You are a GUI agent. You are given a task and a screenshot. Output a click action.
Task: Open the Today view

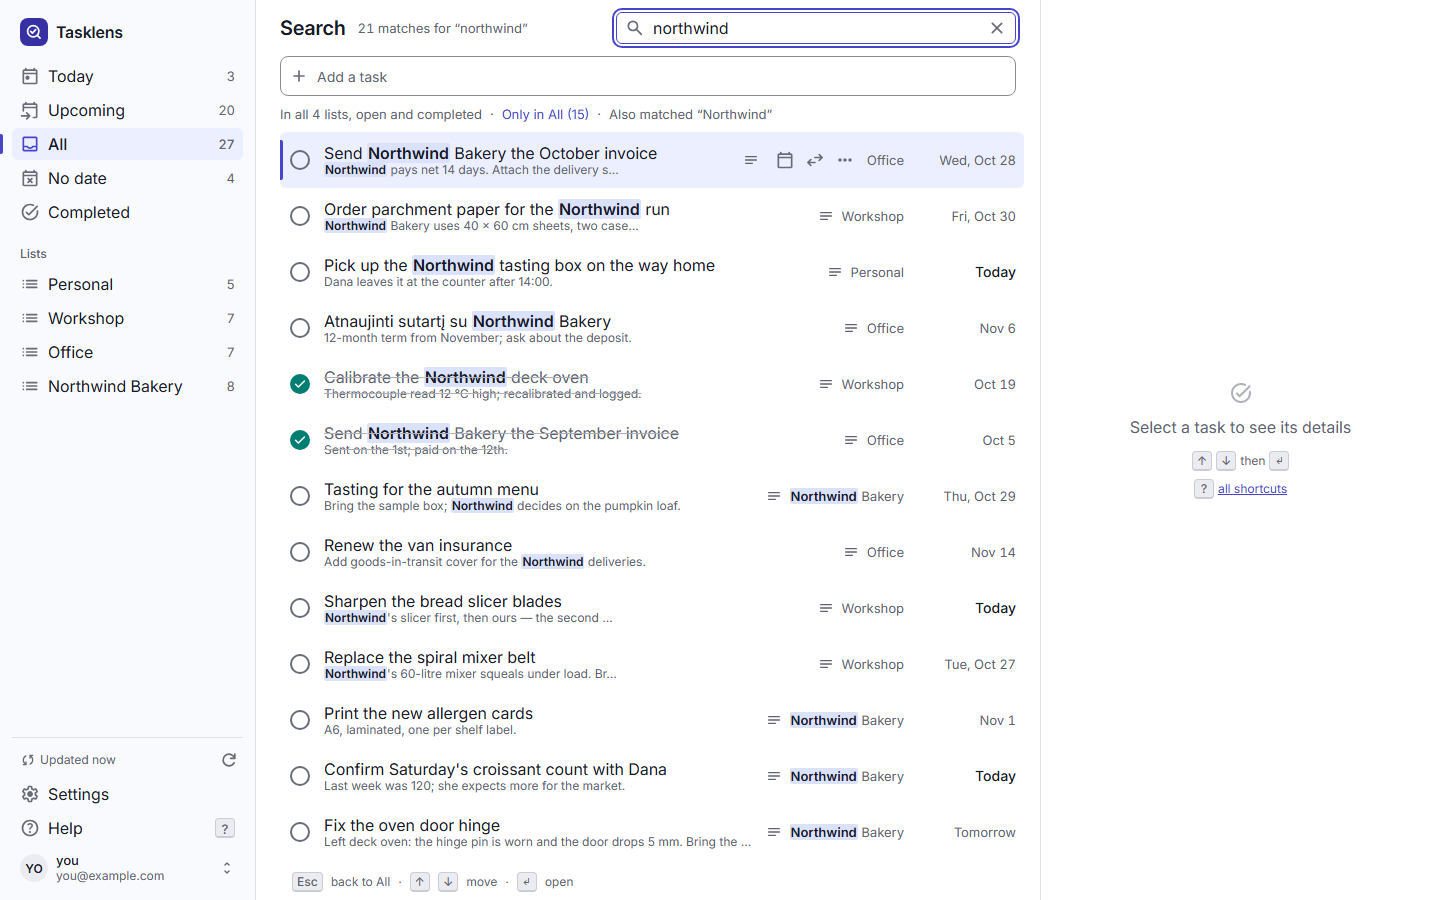tap(128, 76)
